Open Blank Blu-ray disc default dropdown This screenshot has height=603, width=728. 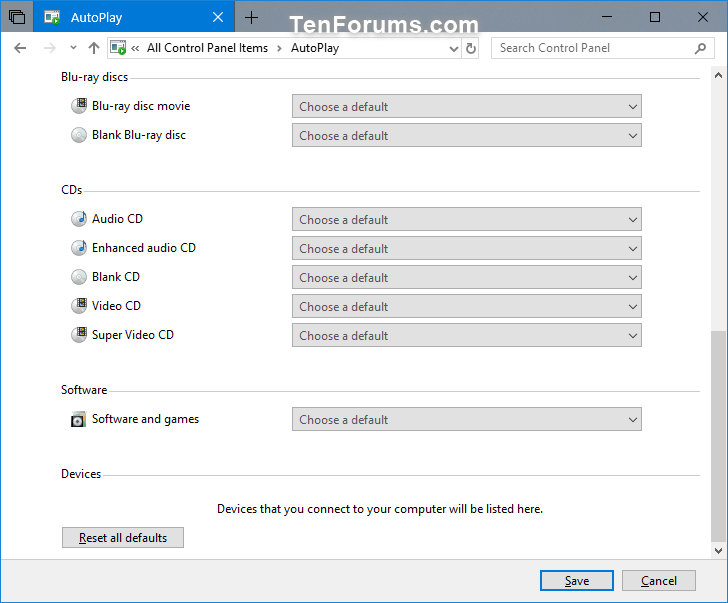(467, 136)
